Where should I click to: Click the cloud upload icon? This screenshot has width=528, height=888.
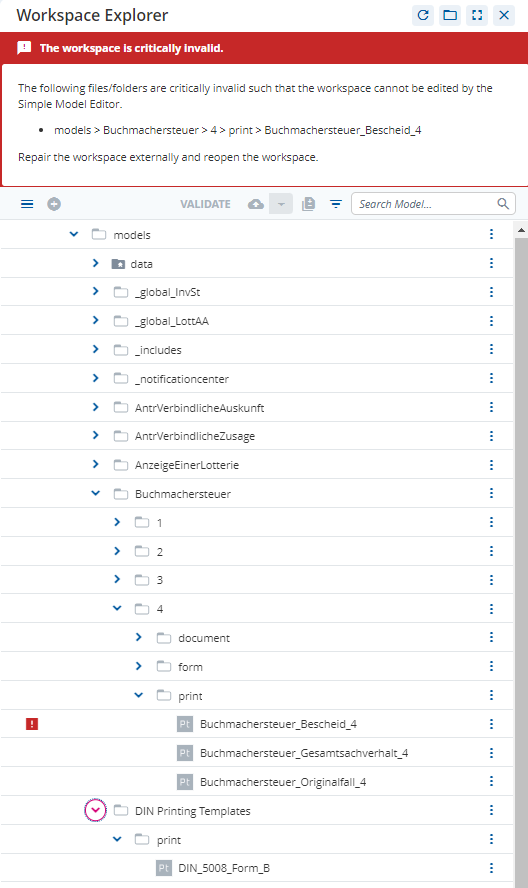[256, 204]
